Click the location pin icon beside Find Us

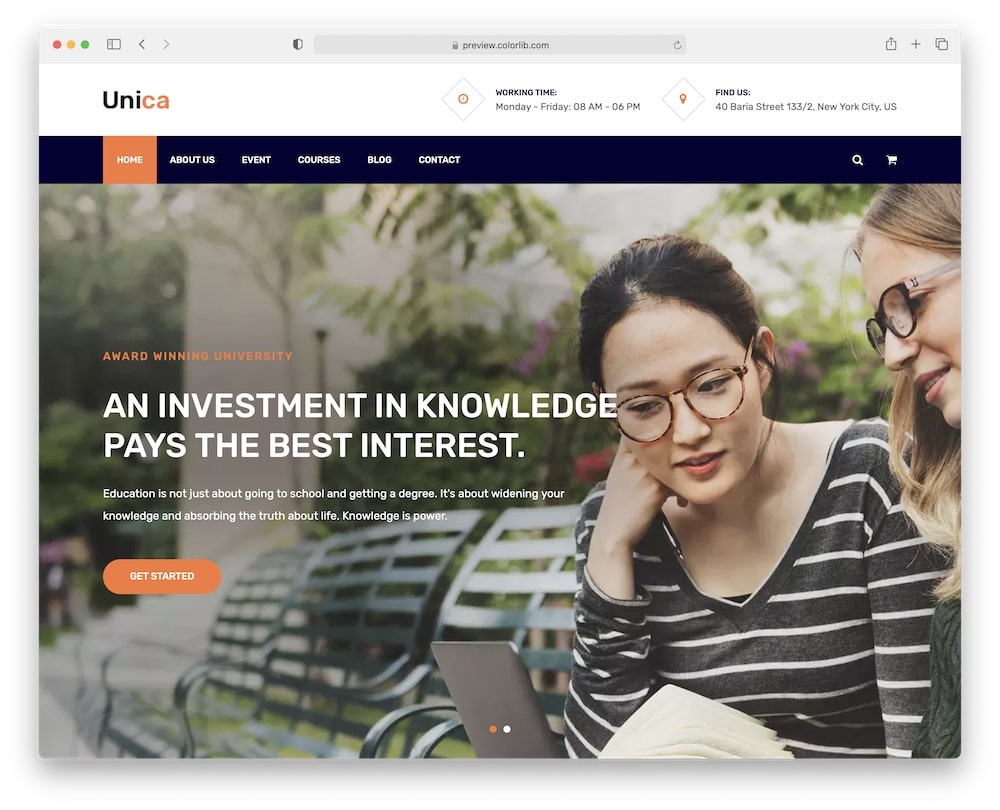pyautogui.click(x=683, y=99)
